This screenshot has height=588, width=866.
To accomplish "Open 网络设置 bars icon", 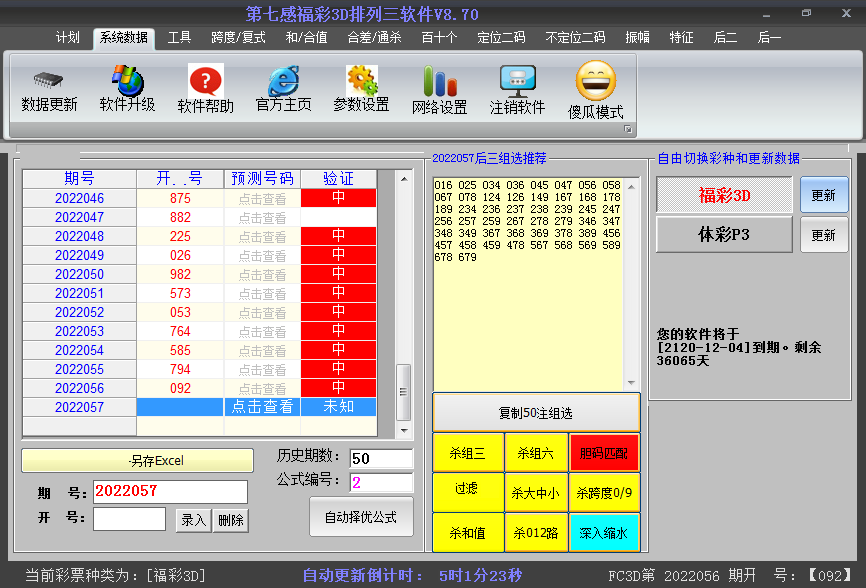I will click(440, 81).
